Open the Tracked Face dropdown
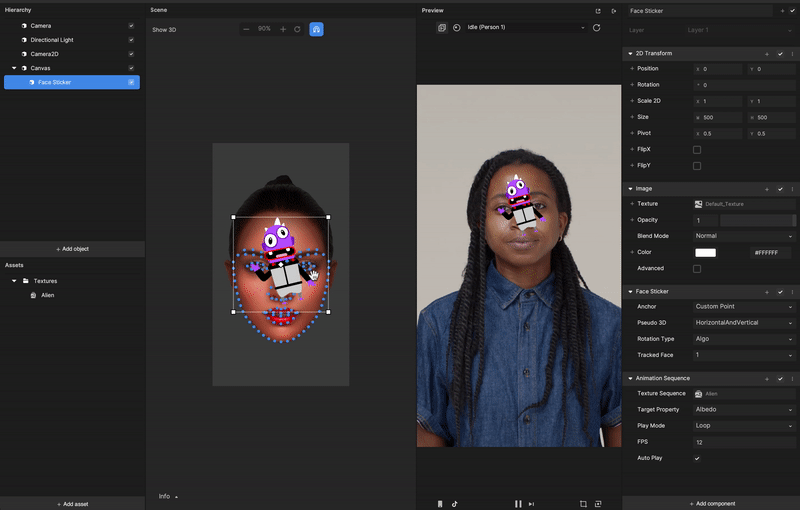800x510 pixels. (744, 355)
